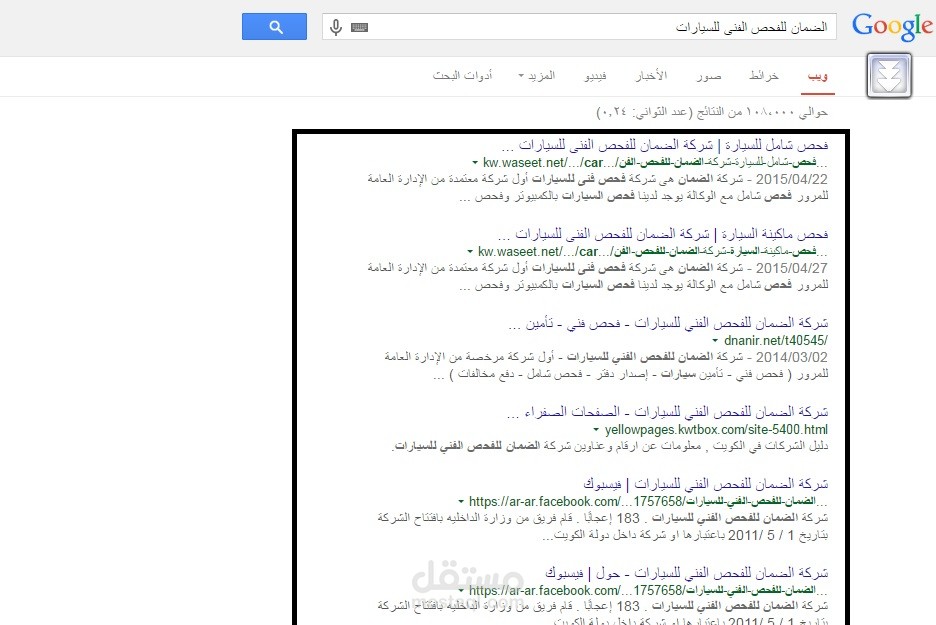
Task: Open the حول | فيسبوك result link
Action: [686, 572]
